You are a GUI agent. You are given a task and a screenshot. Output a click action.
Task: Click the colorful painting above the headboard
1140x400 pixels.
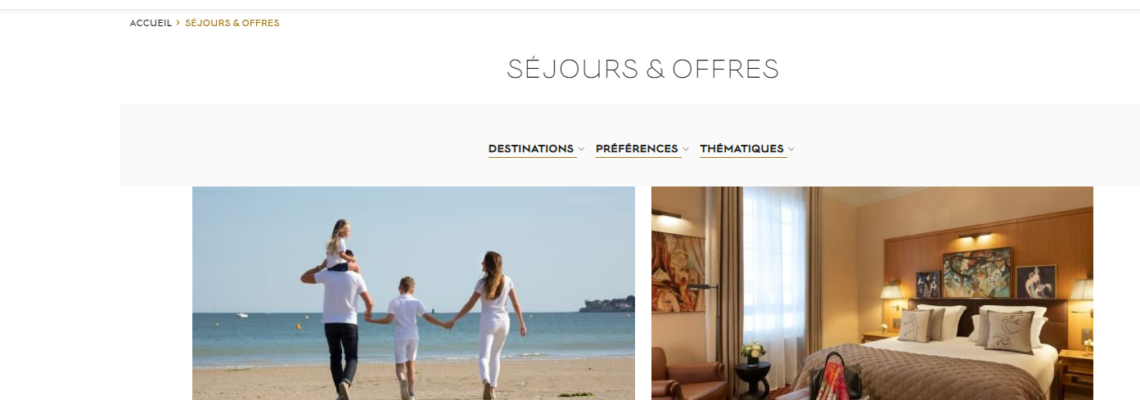pos(976,273)
